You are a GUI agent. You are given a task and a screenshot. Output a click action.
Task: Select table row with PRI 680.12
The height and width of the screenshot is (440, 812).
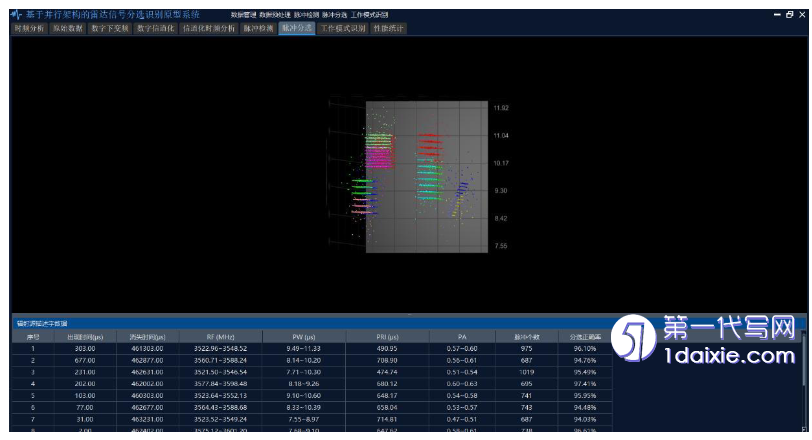388,384
